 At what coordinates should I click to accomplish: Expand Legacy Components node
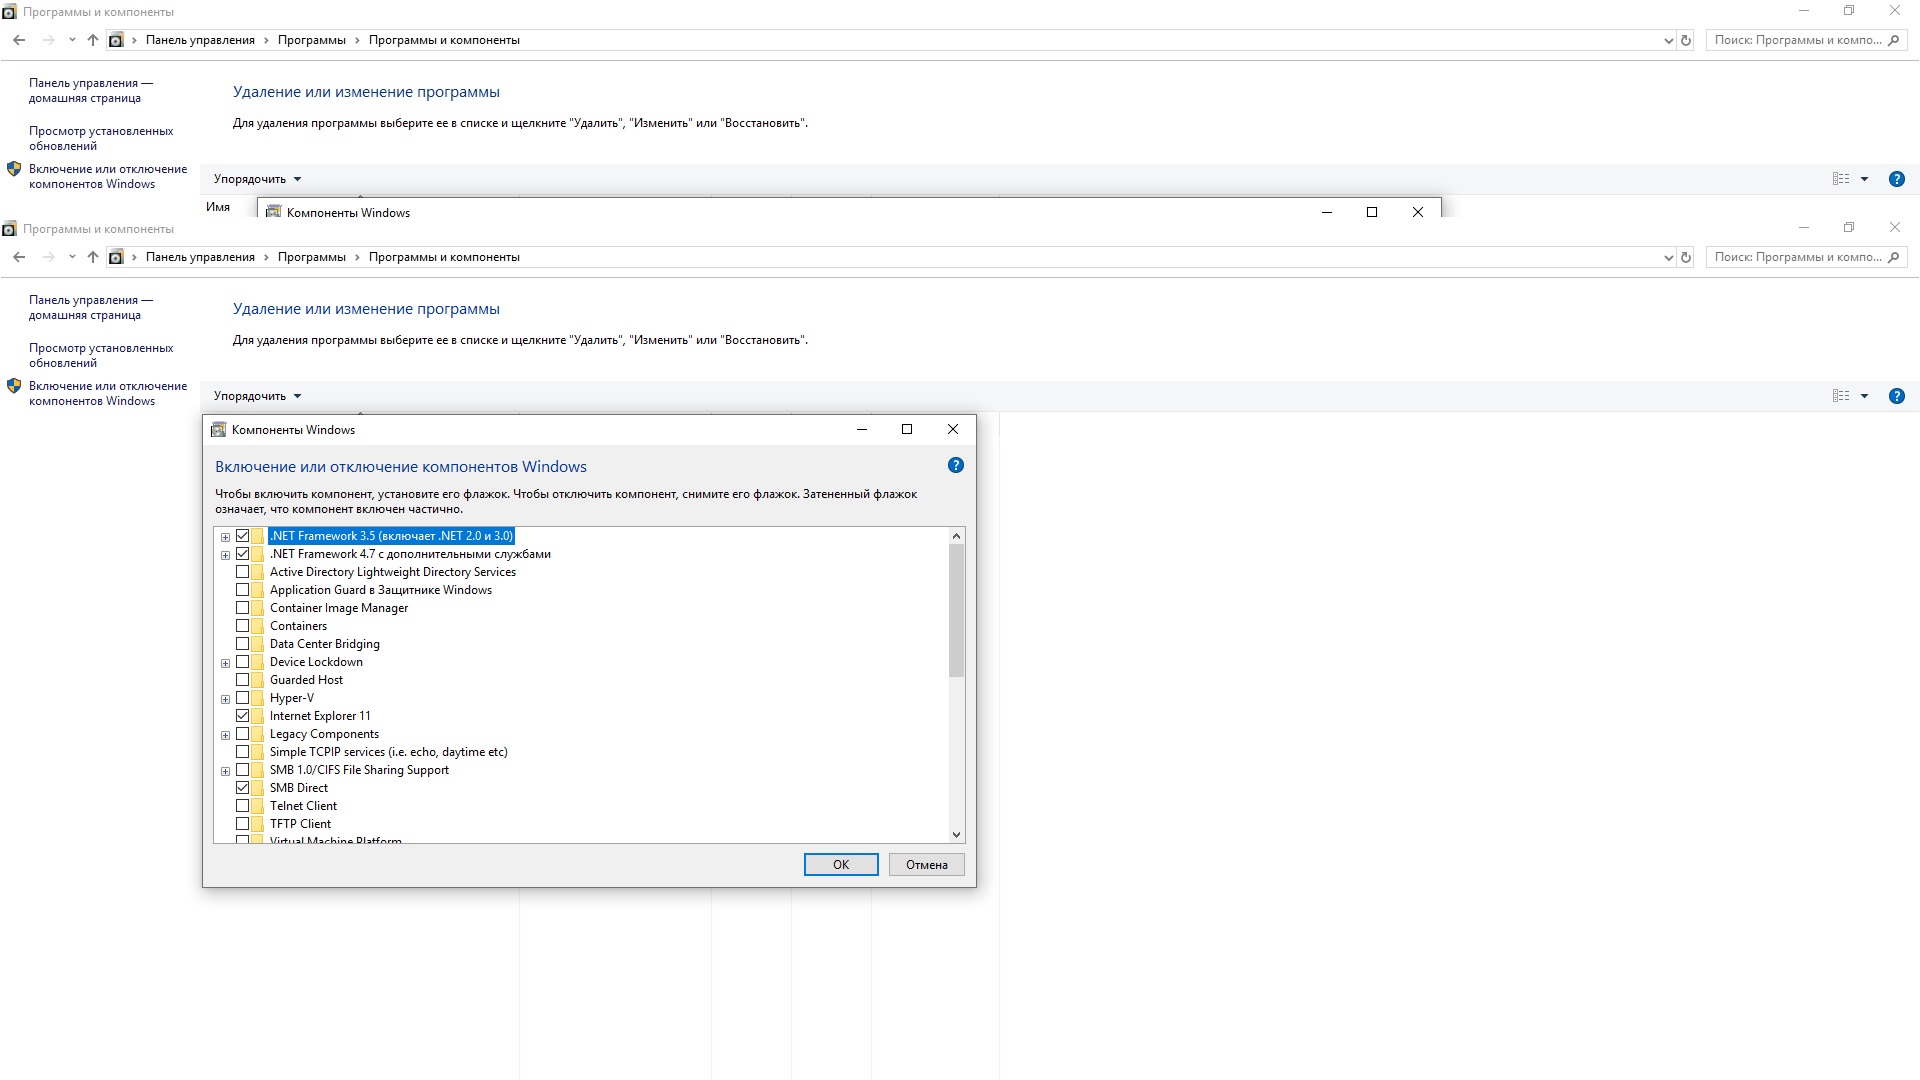tap(226, 735)
